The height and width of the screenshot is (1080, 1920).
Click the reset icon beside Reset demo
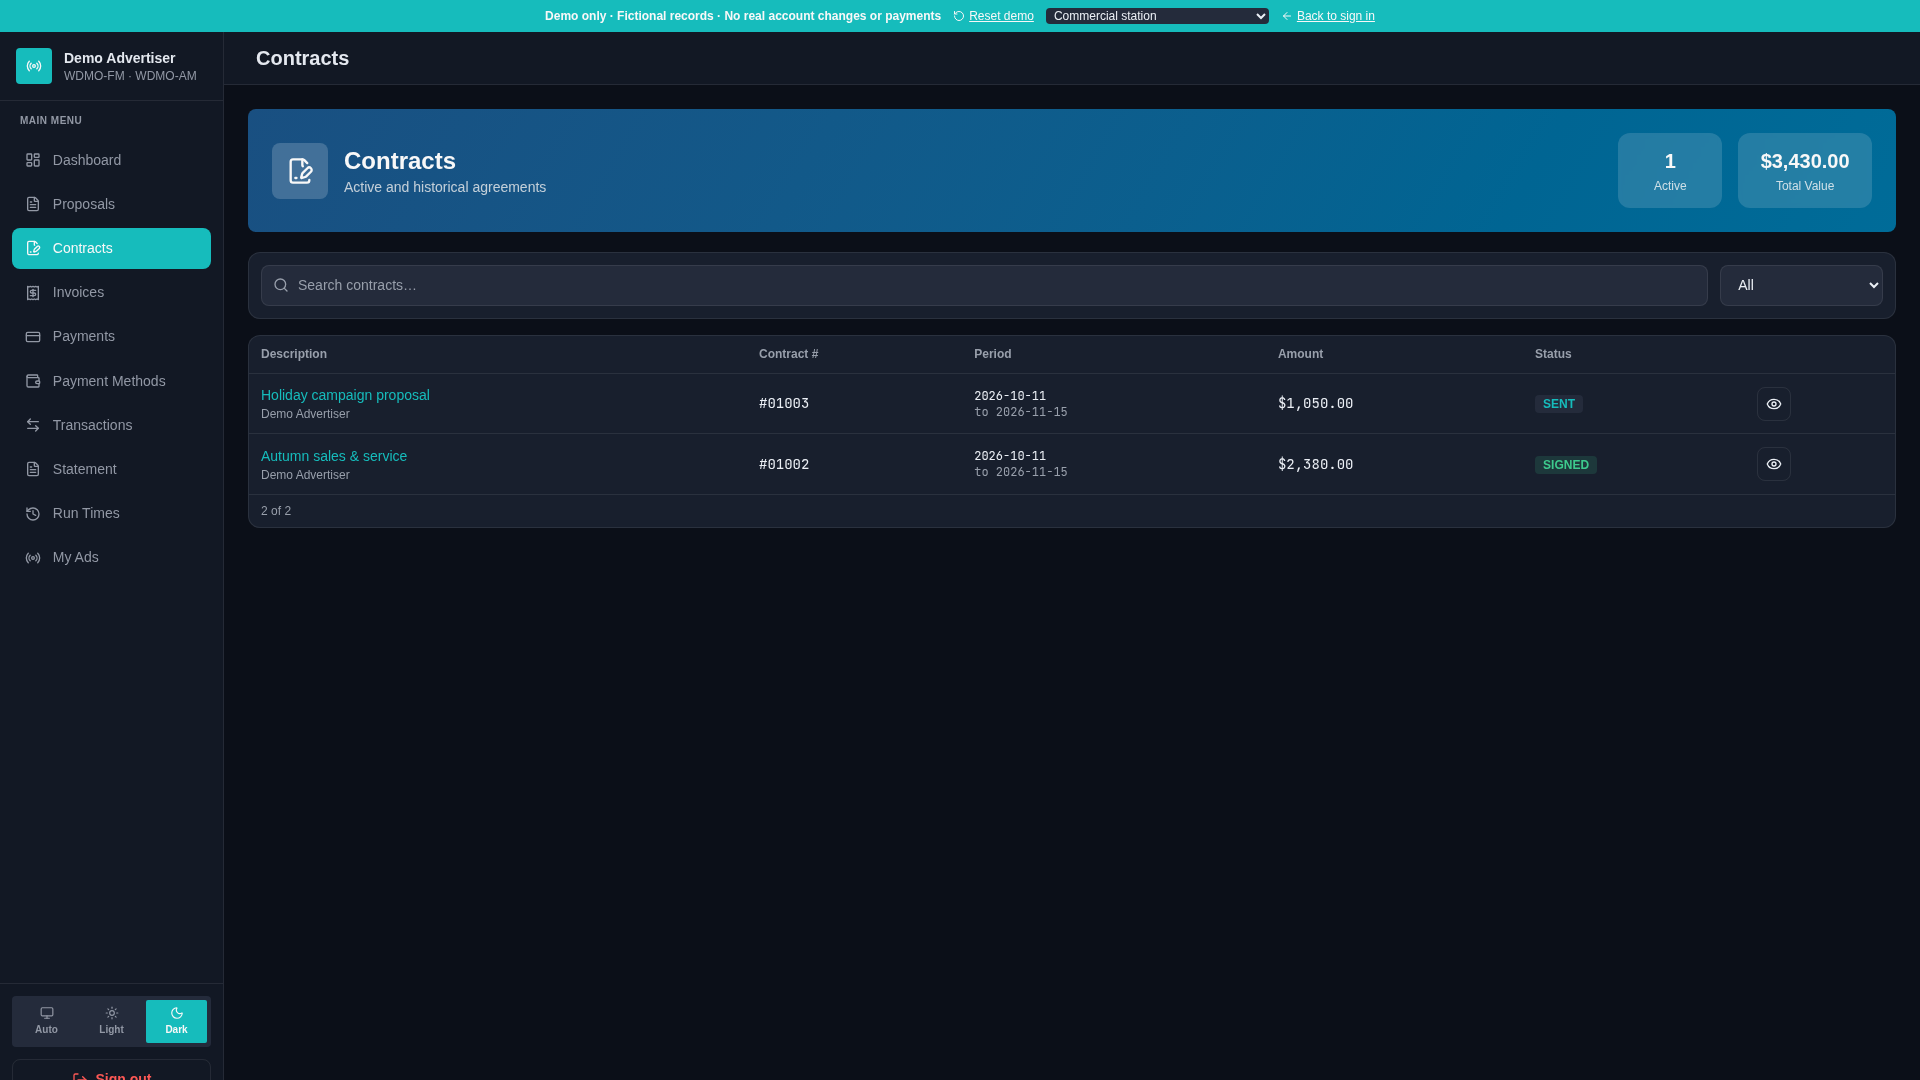[959, 16]
